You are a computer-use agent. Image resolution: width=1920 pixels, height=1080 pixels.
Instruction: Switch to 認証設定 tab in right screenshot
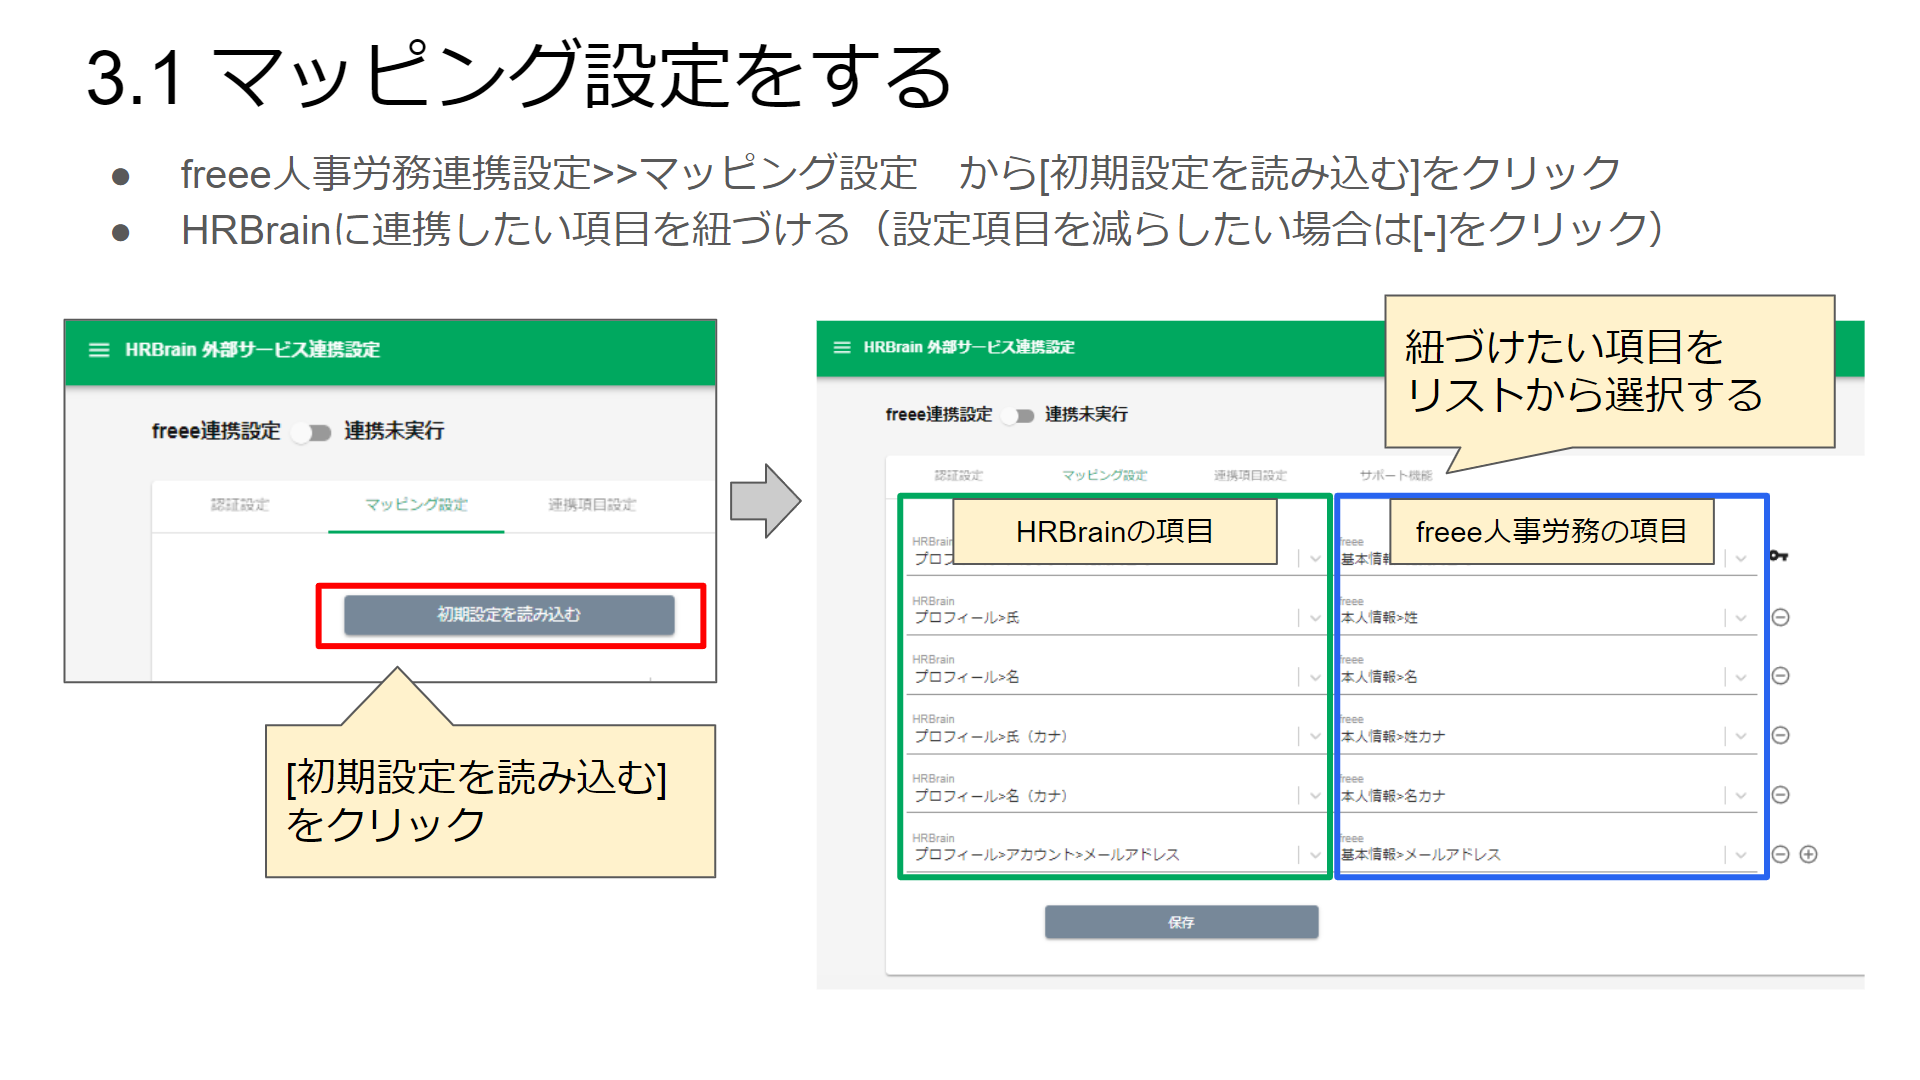(x=959, y=475)
